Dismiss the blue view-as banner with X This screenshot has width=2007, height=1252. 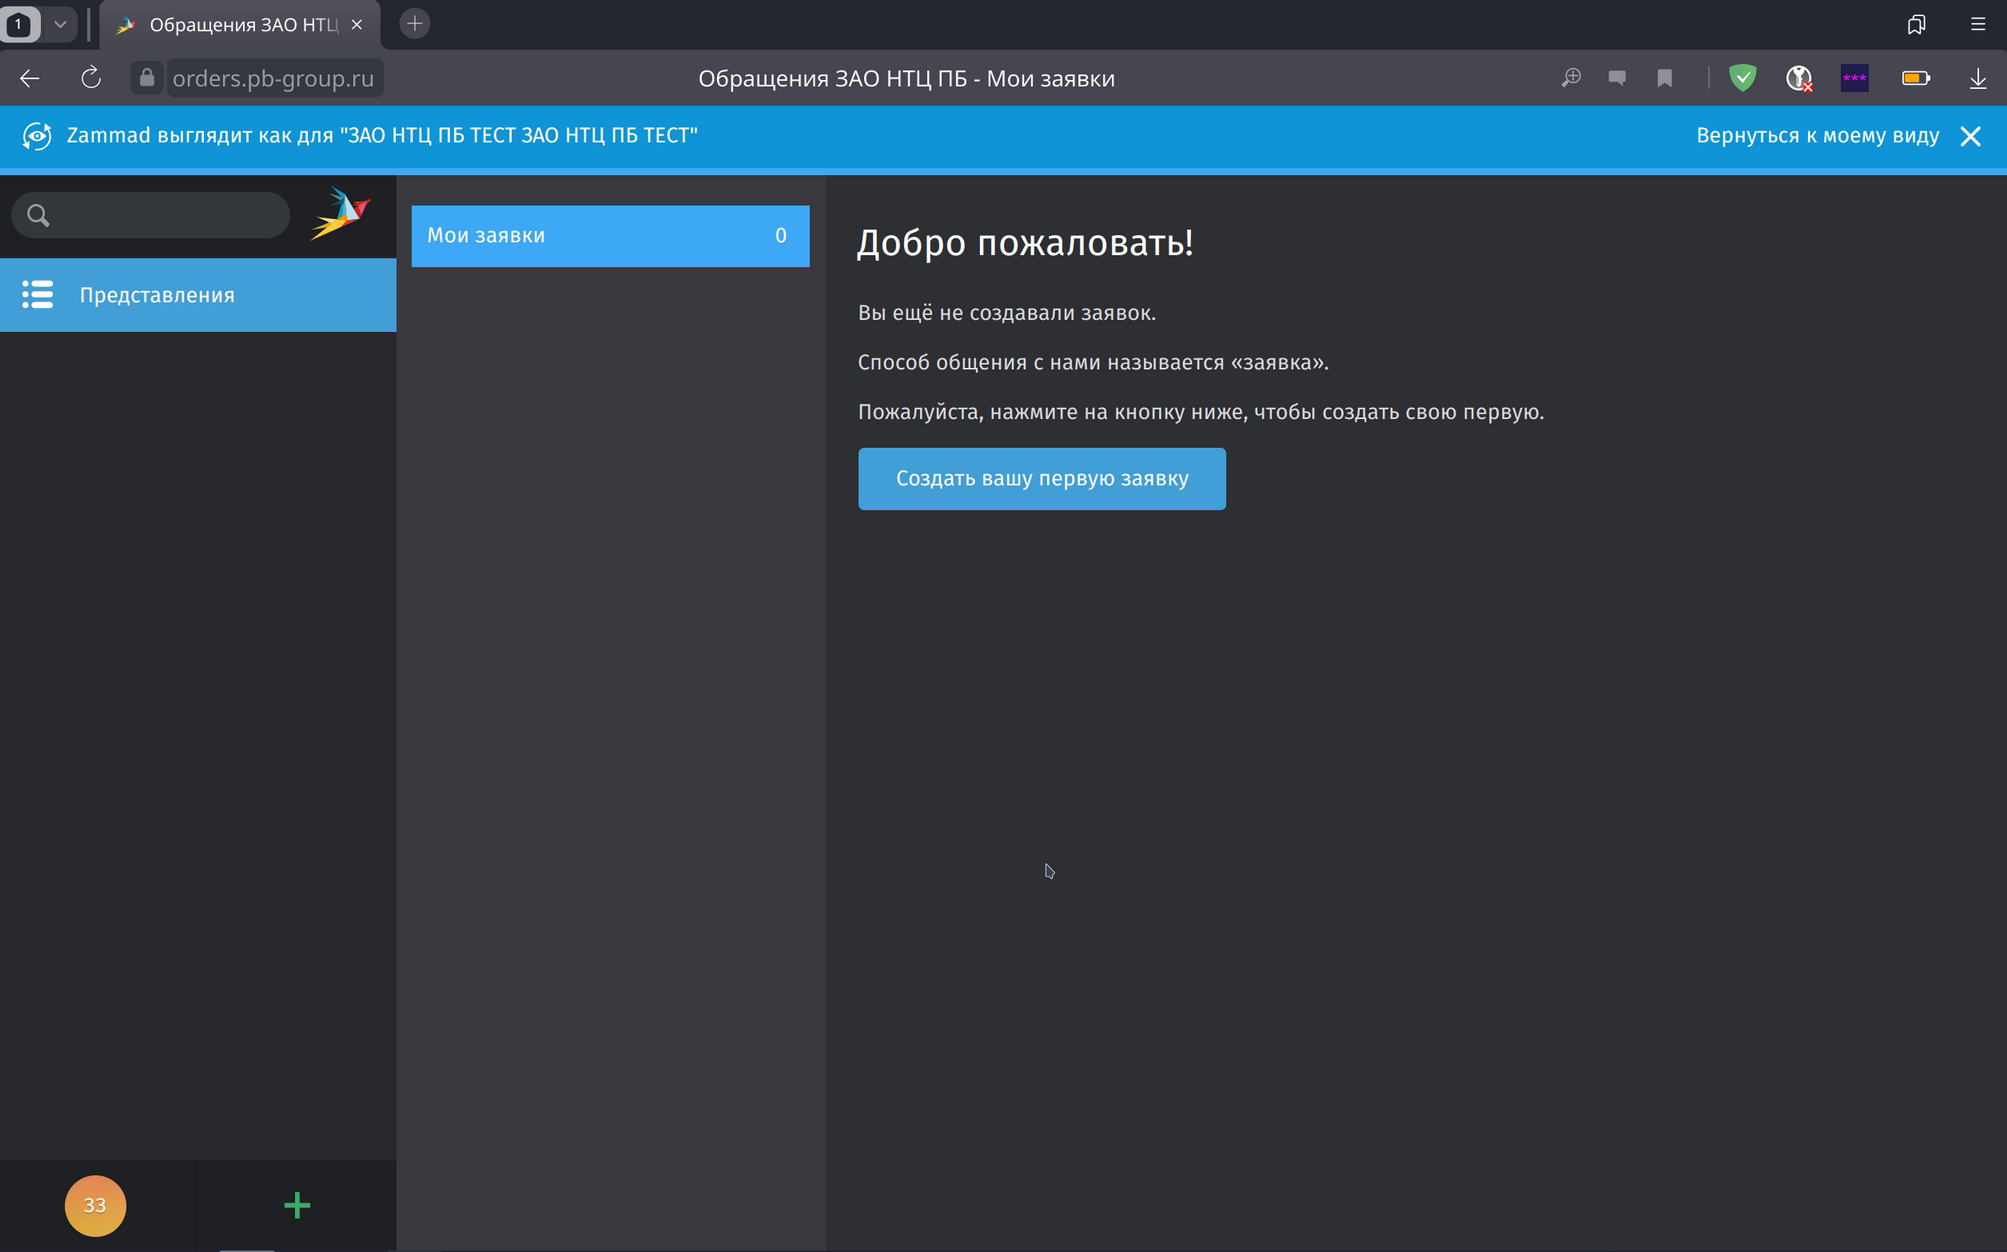(1970, 137)
